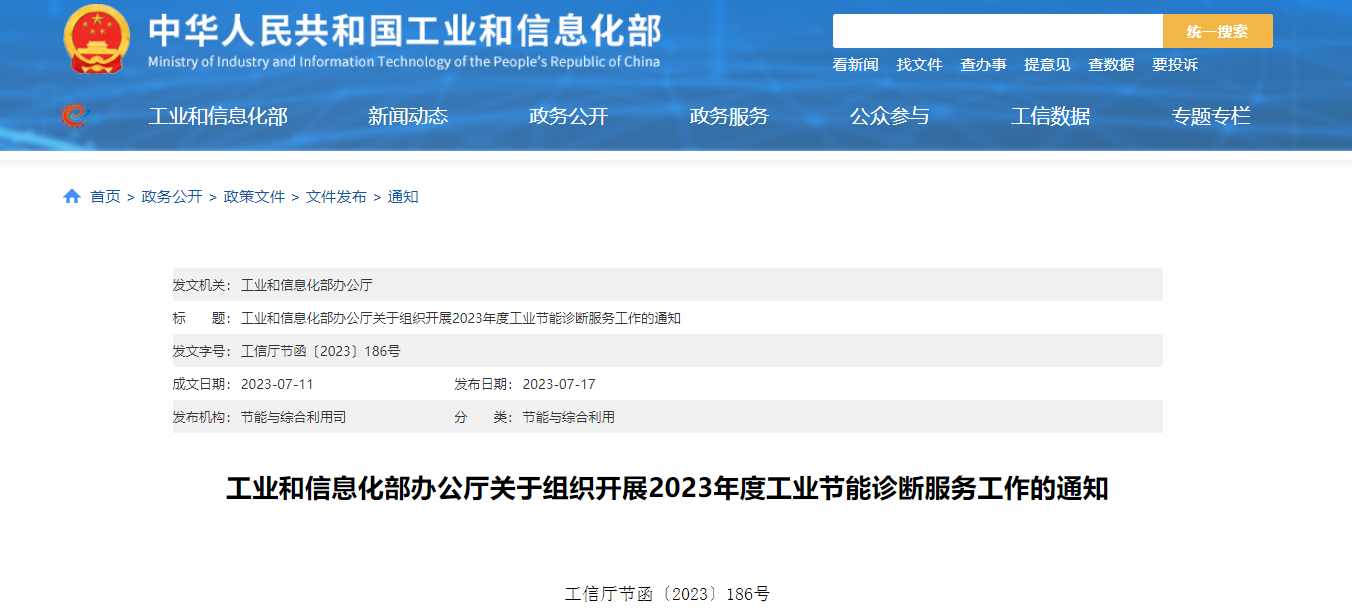This screenshot has width=1352, height=612.
Task: Open the 工信数据 navigation menu
Action: tap(1050, 116)
